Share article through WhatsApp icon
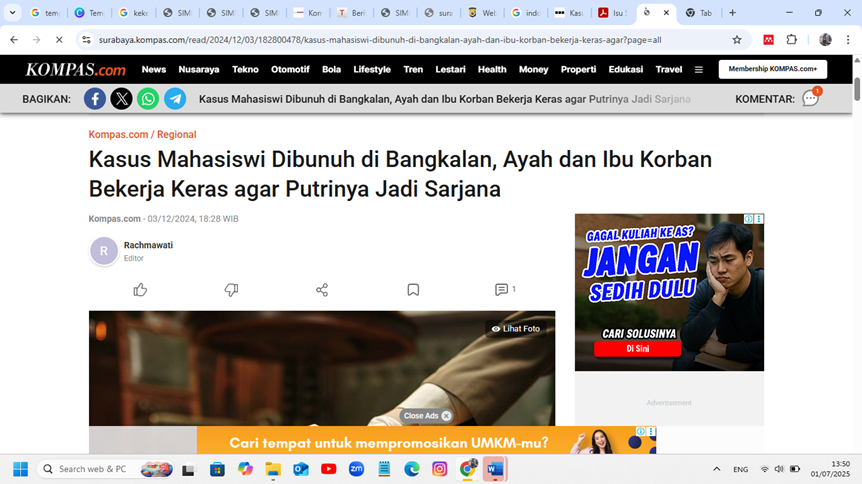This screenshot has width=862, height=484. (148, 99)
